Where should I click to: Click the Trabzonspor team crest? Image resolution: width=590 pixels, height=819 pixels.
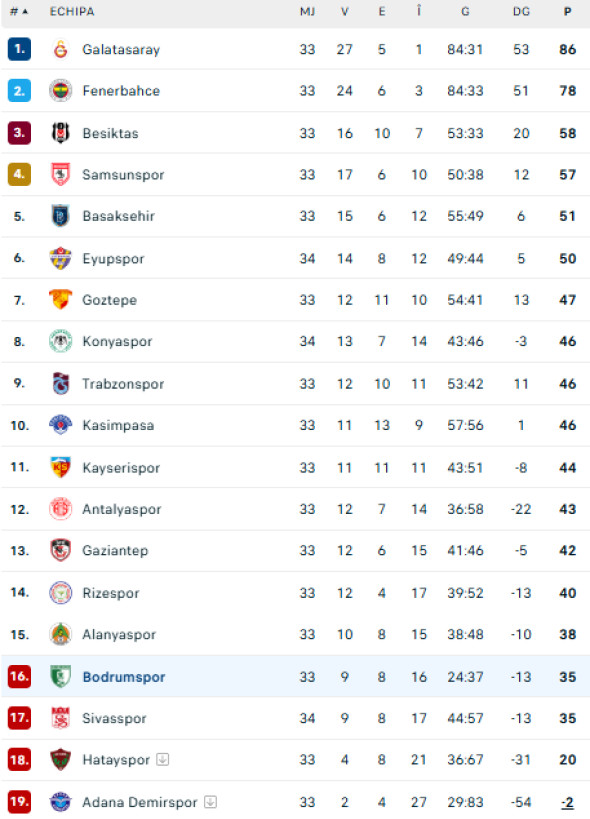[x=61, y=384]
